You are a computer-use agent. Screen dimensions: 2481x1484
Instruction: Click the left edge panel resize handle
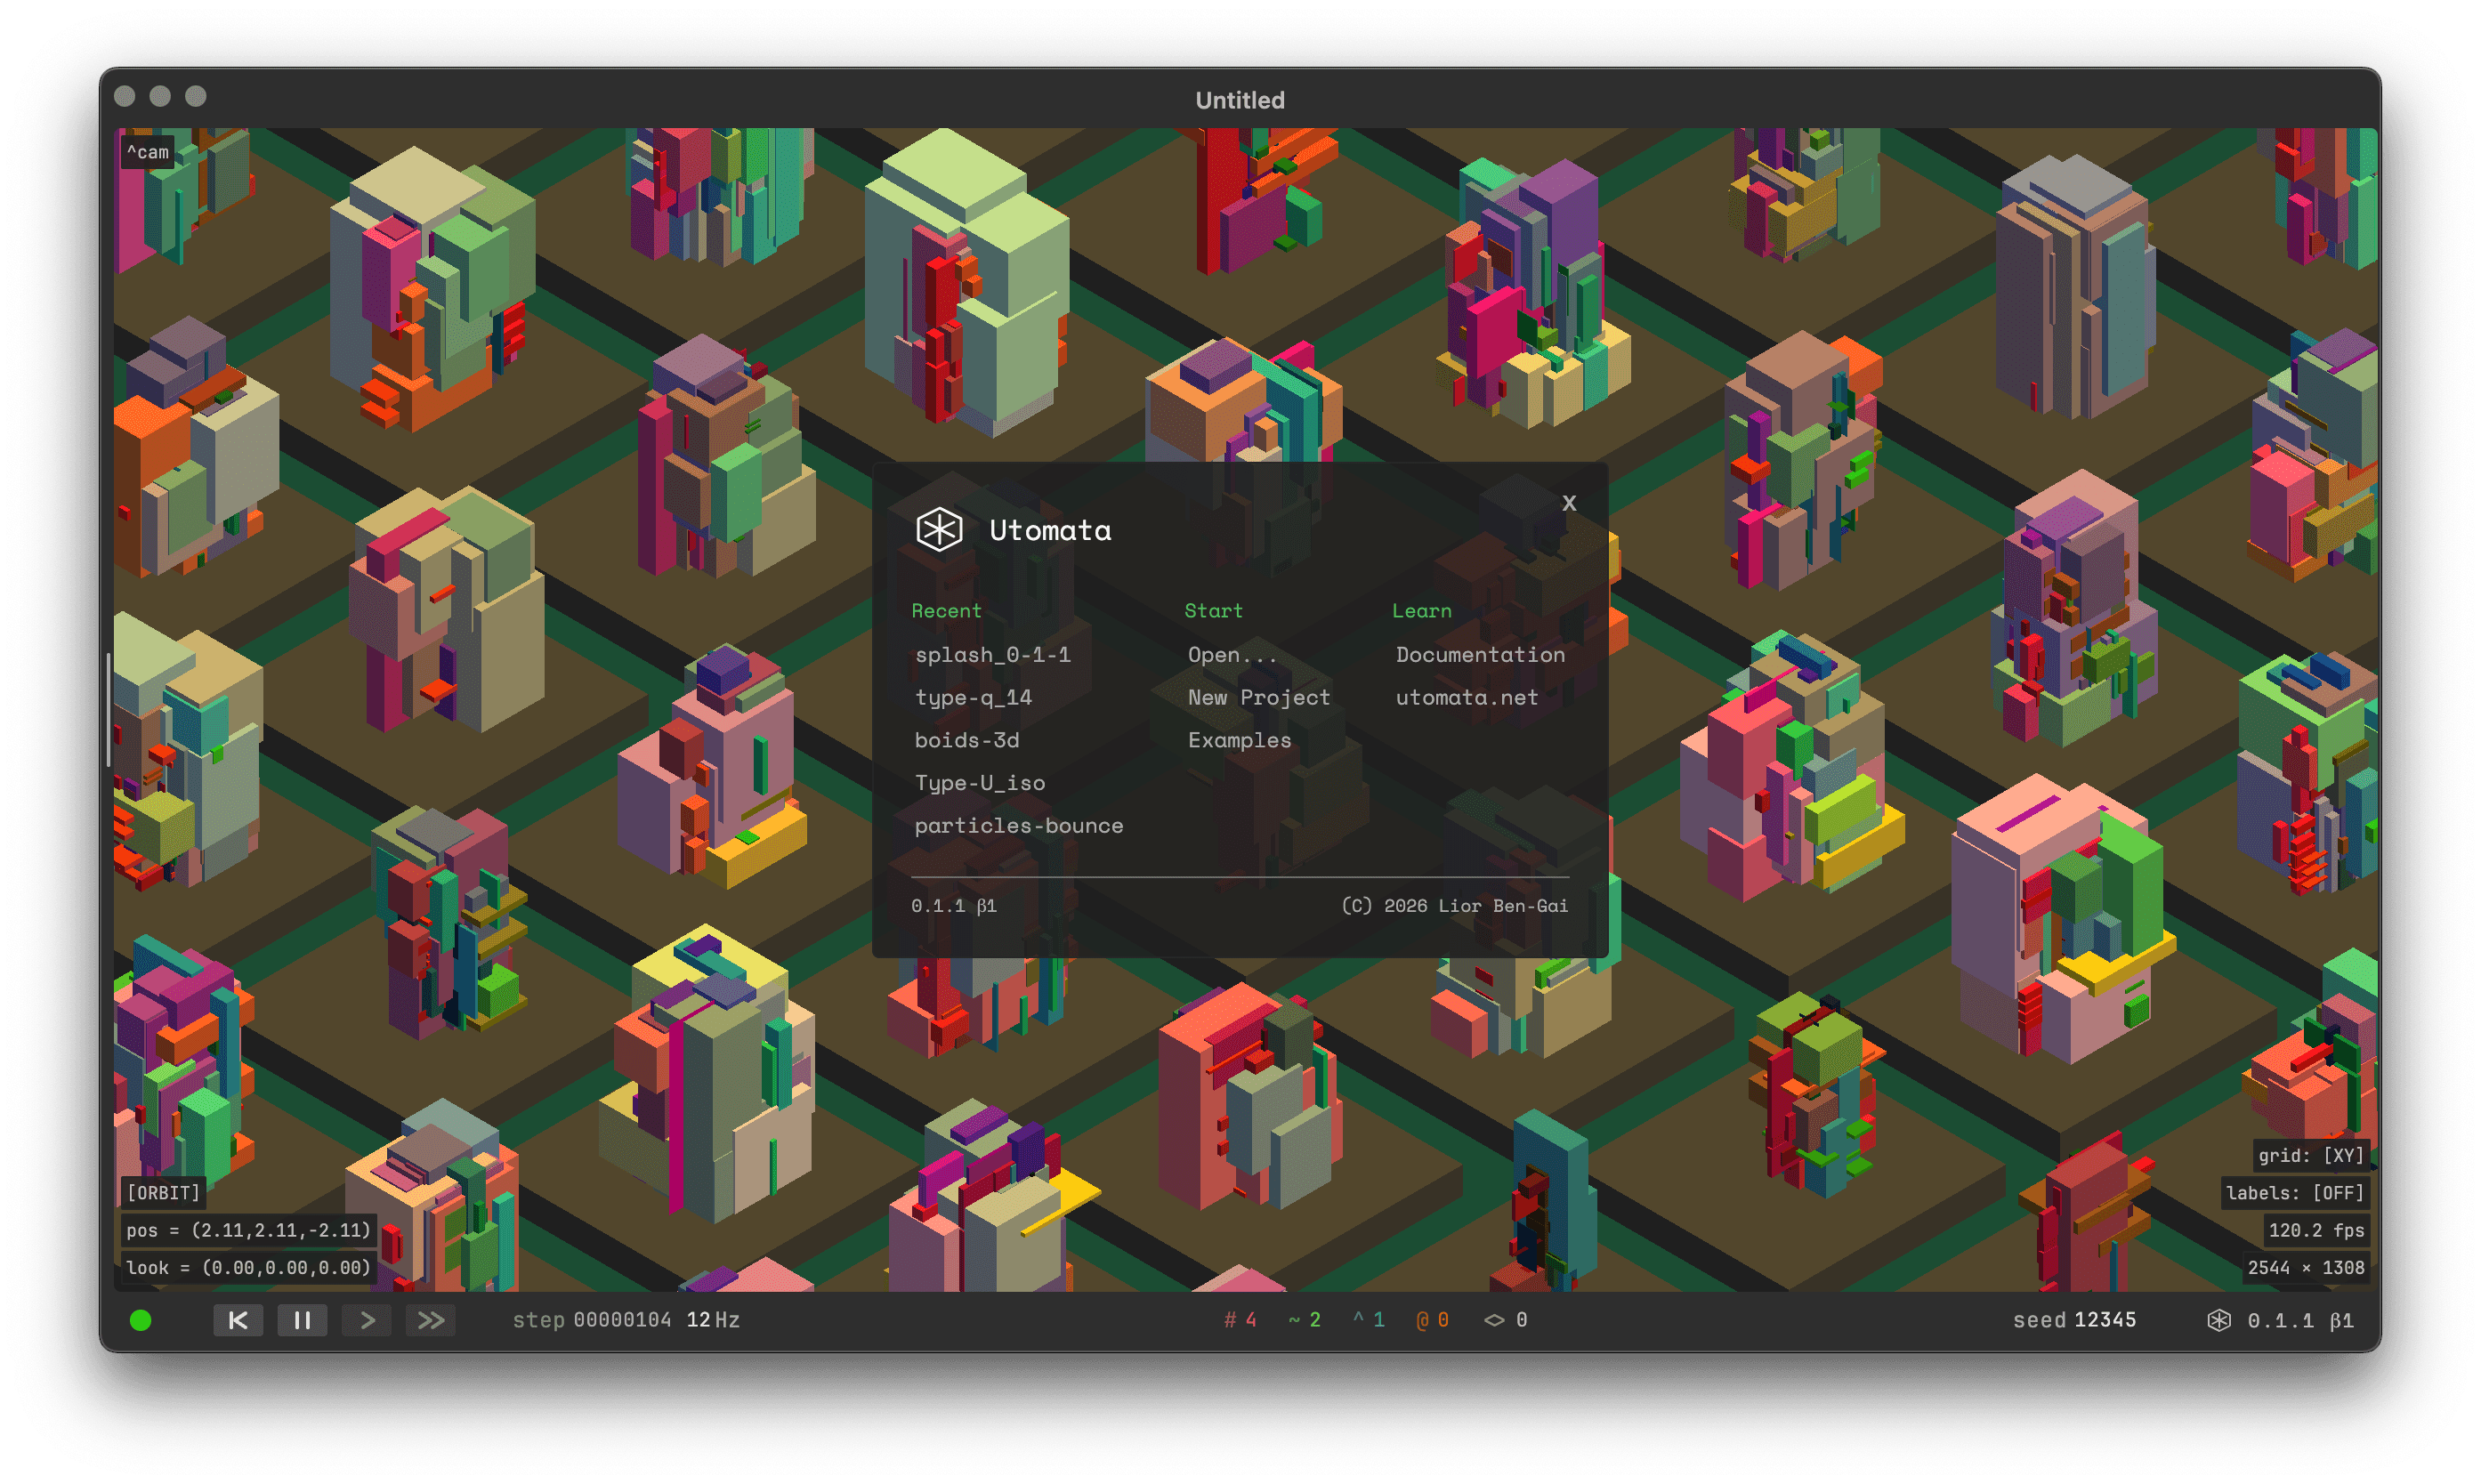point(108,709)
